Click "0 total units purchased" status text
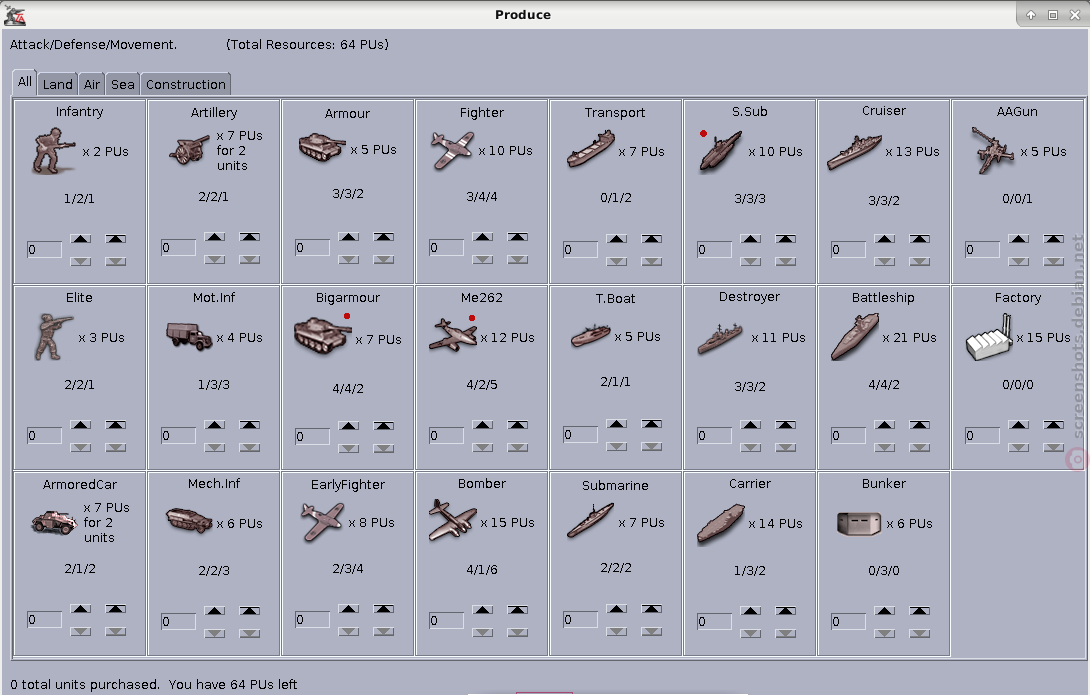Screen dimensions: 1090x695 coord(84,685)
